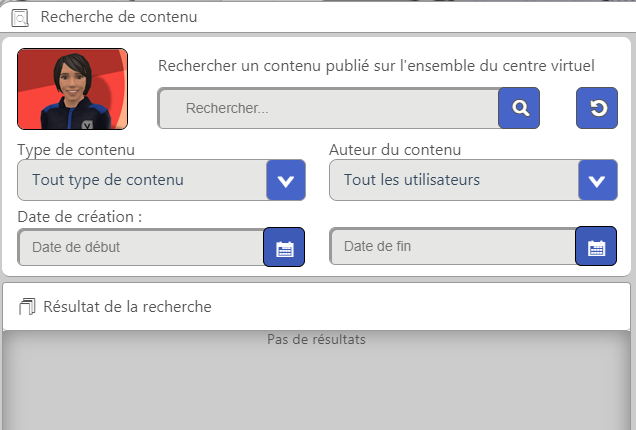Click the Type de contenu label

(76, 150)
